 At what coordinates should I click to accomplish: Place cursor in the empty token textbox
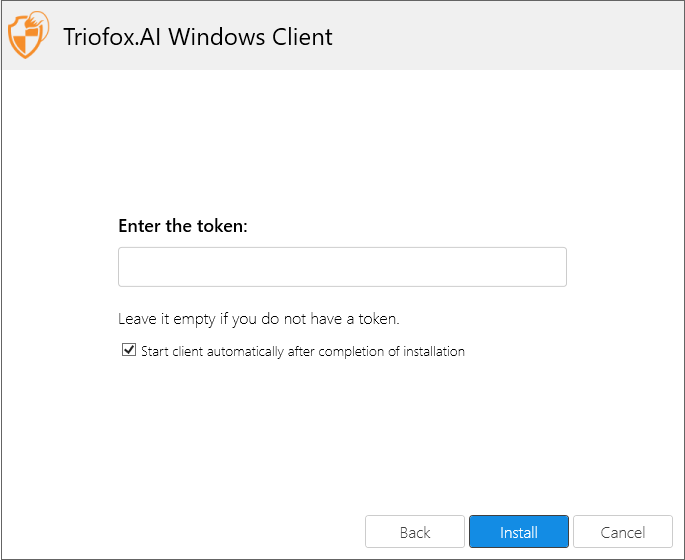(342, 267)
